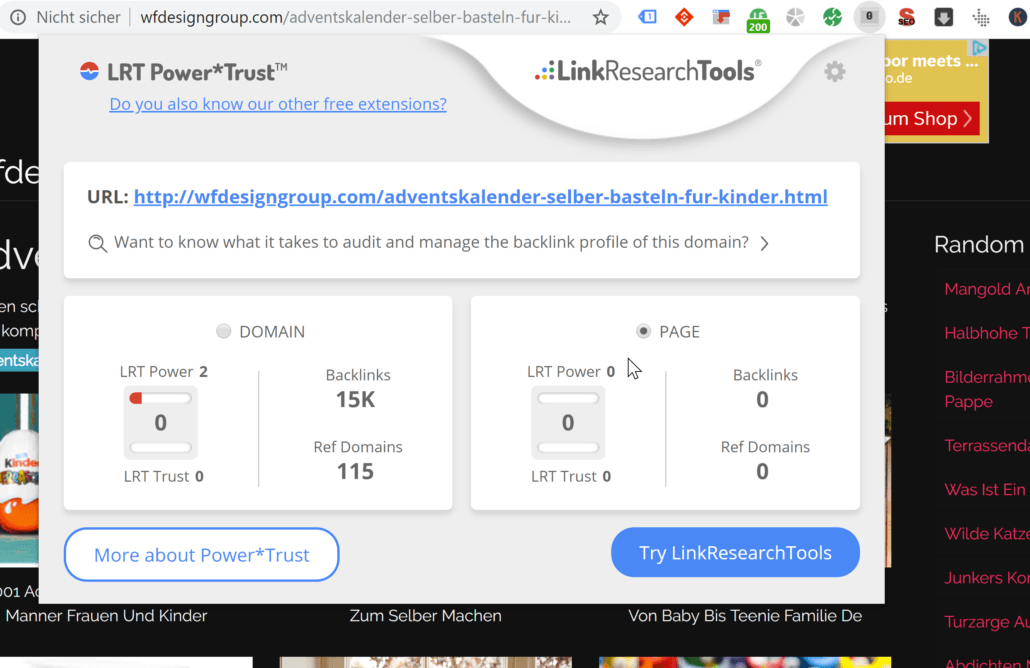The height and width of the screenshot is (668, 1030).
Task: Open the 'Wilde Katze' random post link
Action: (987, 533)
